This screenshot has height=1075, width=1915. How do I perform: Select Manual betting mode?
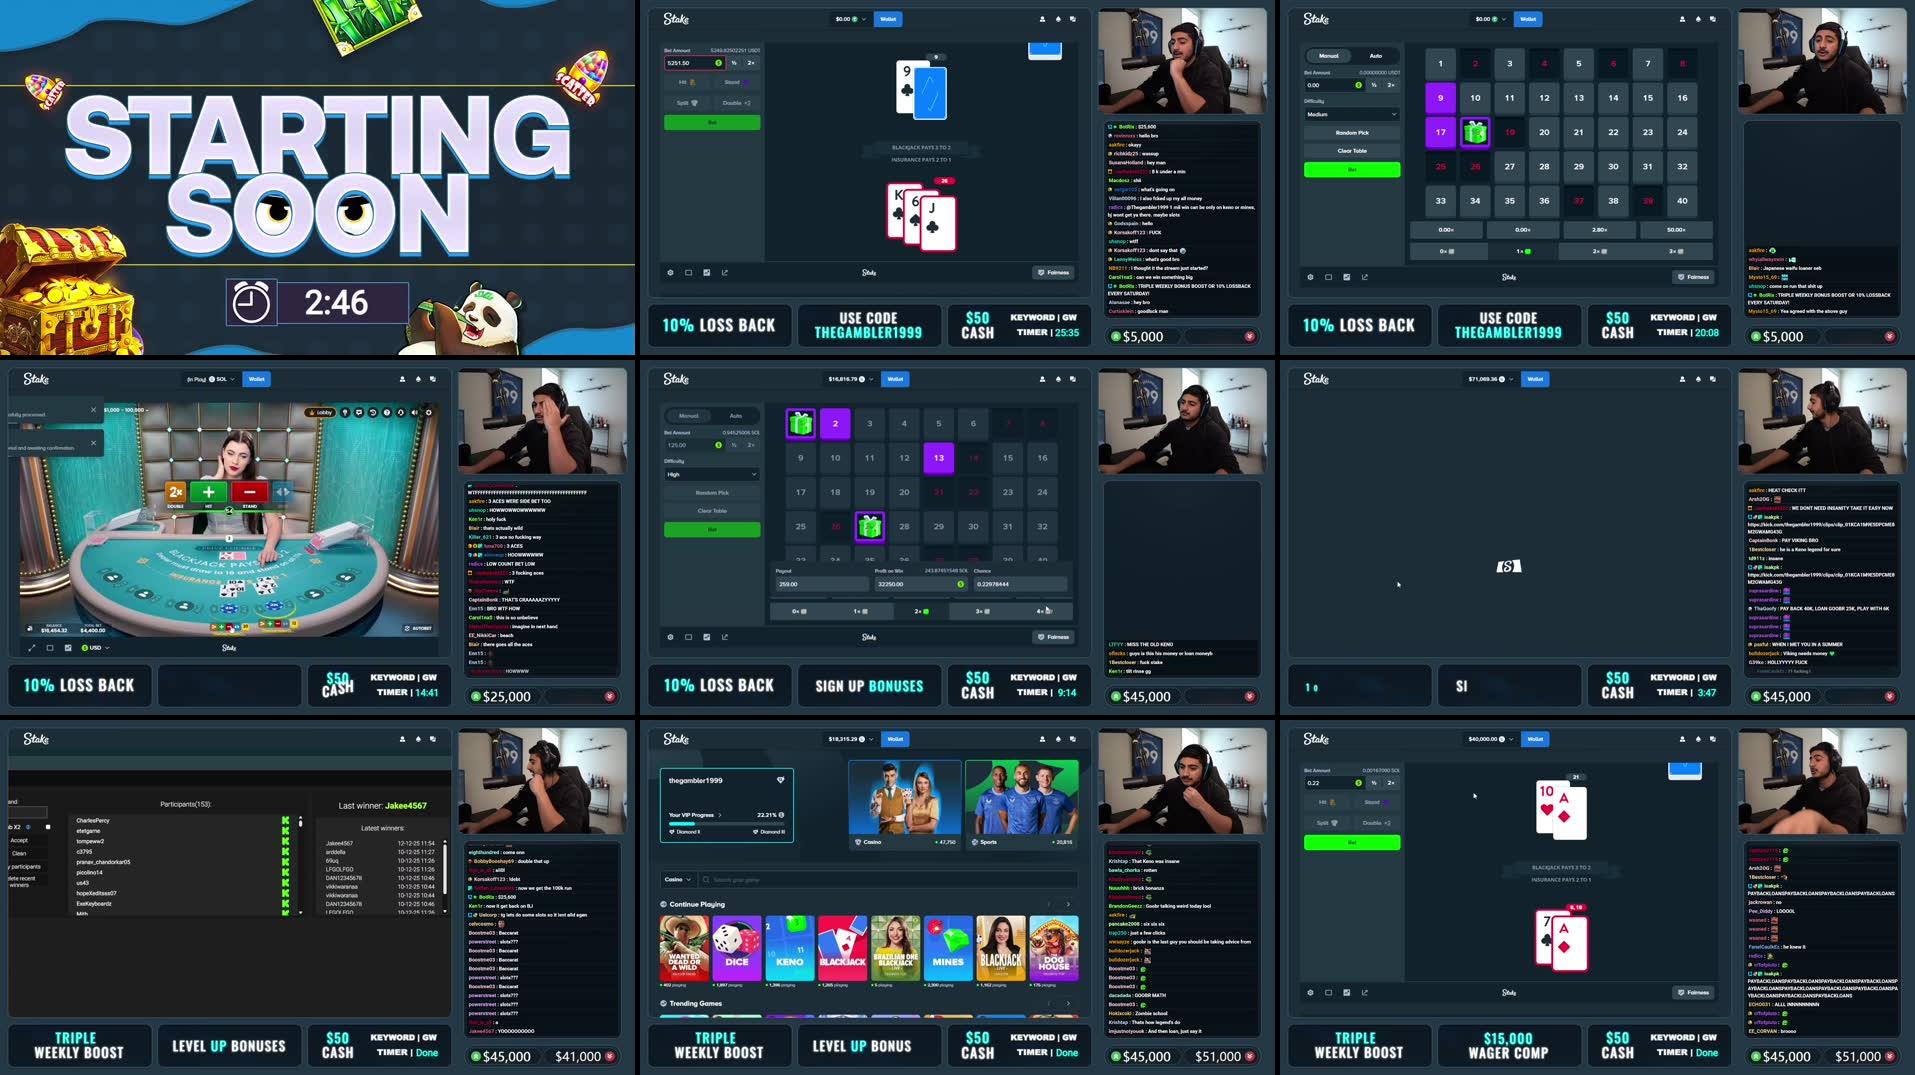pyautogui.click(x=1328, y=56)
